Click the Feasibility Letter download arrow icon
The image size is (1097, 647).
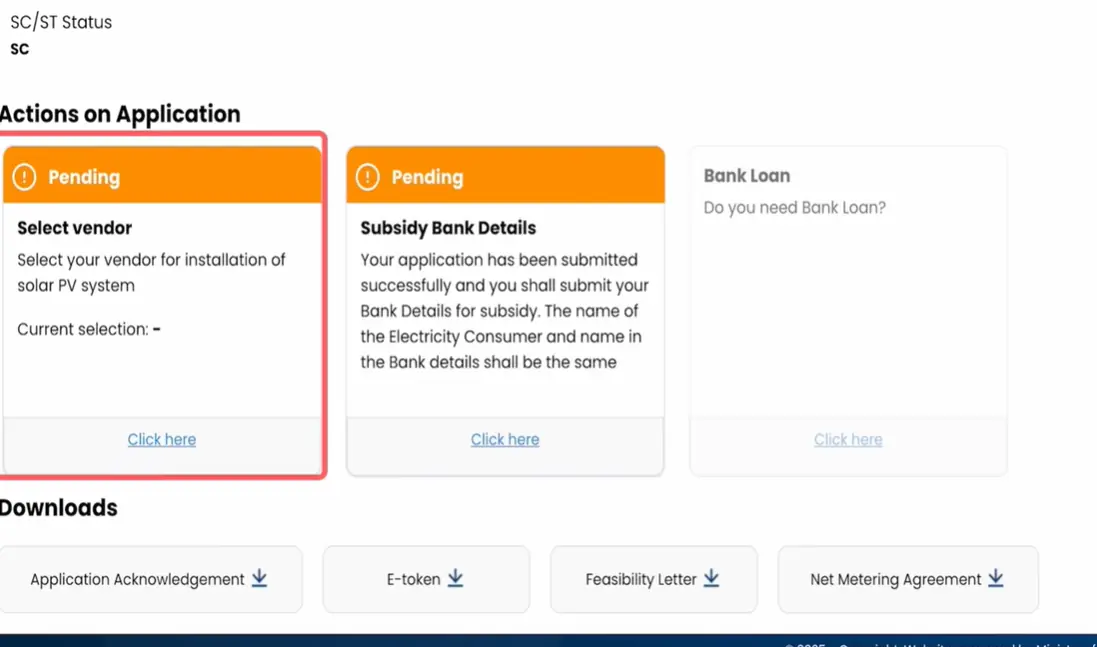click(712, 578)
